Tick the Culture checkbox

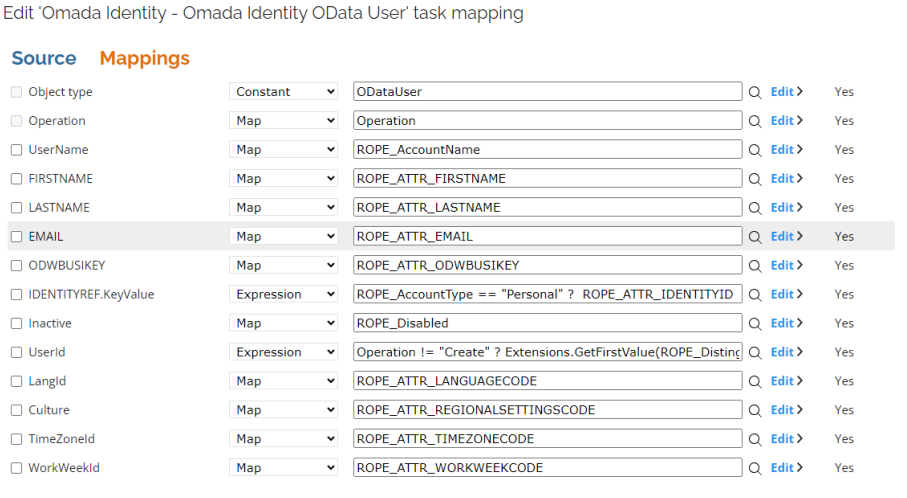click(17, 410)
